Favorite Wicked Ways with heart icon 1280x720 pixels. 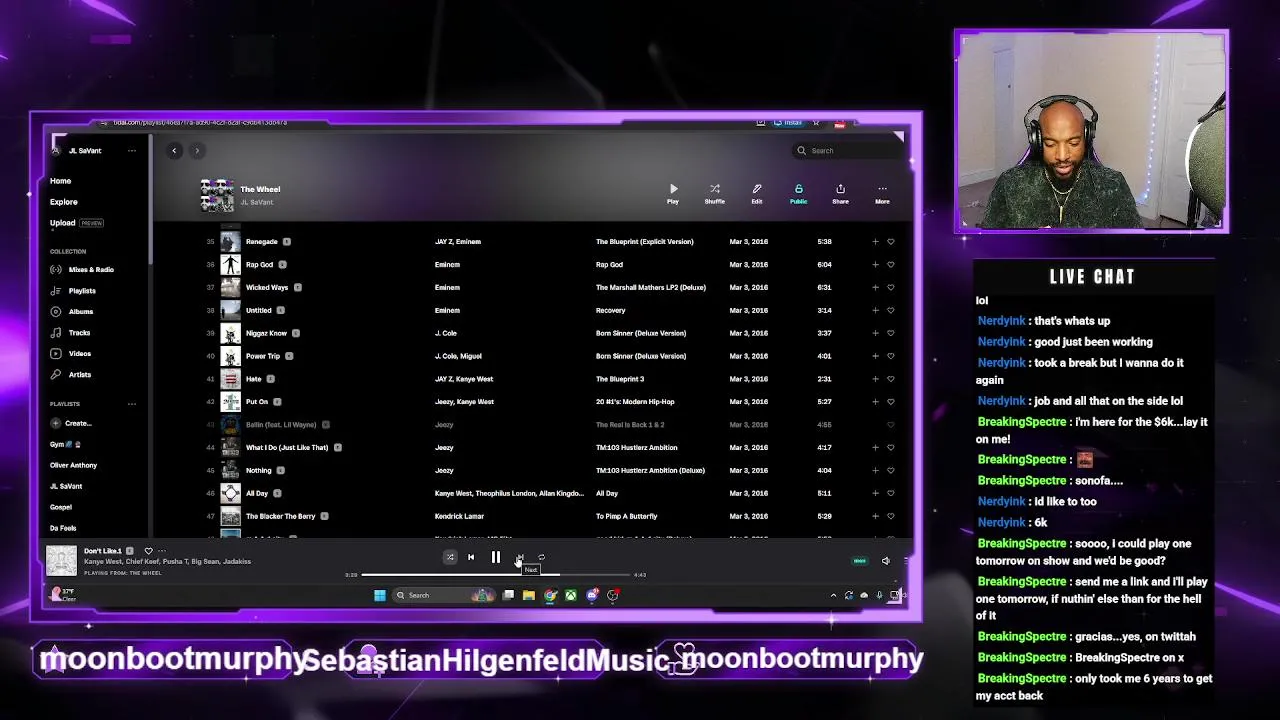pos(891,287)
